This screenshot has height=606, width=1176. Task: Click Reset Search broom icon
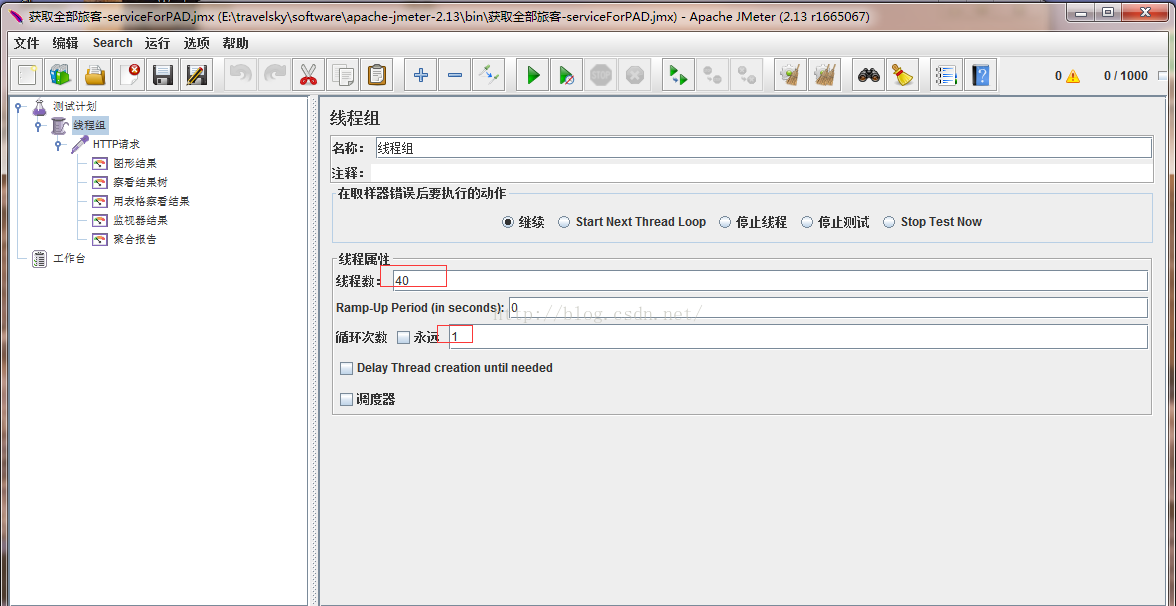point(902,75)
